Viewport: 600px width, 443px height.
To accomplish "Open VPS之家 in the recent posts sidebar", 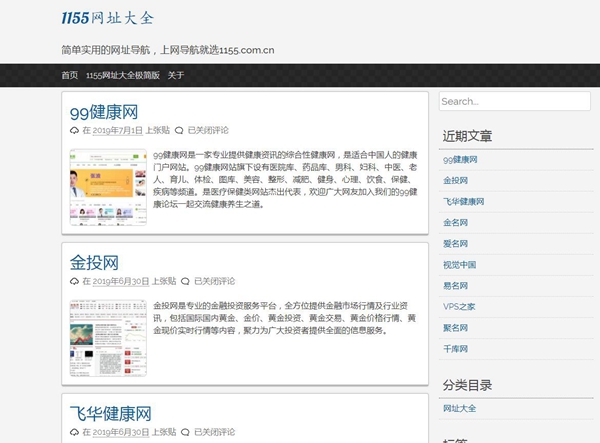I will [459, 307].
